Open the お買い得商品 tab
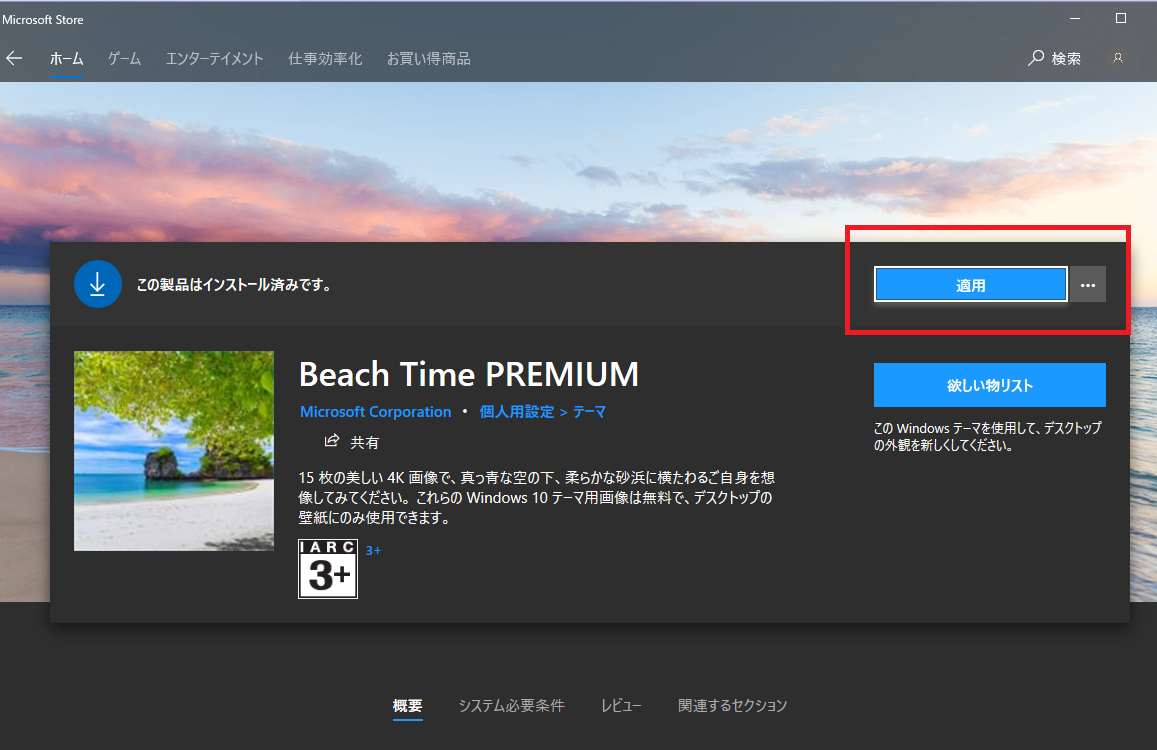Viewport: 1157px width, 750px height. click(429, 58)
